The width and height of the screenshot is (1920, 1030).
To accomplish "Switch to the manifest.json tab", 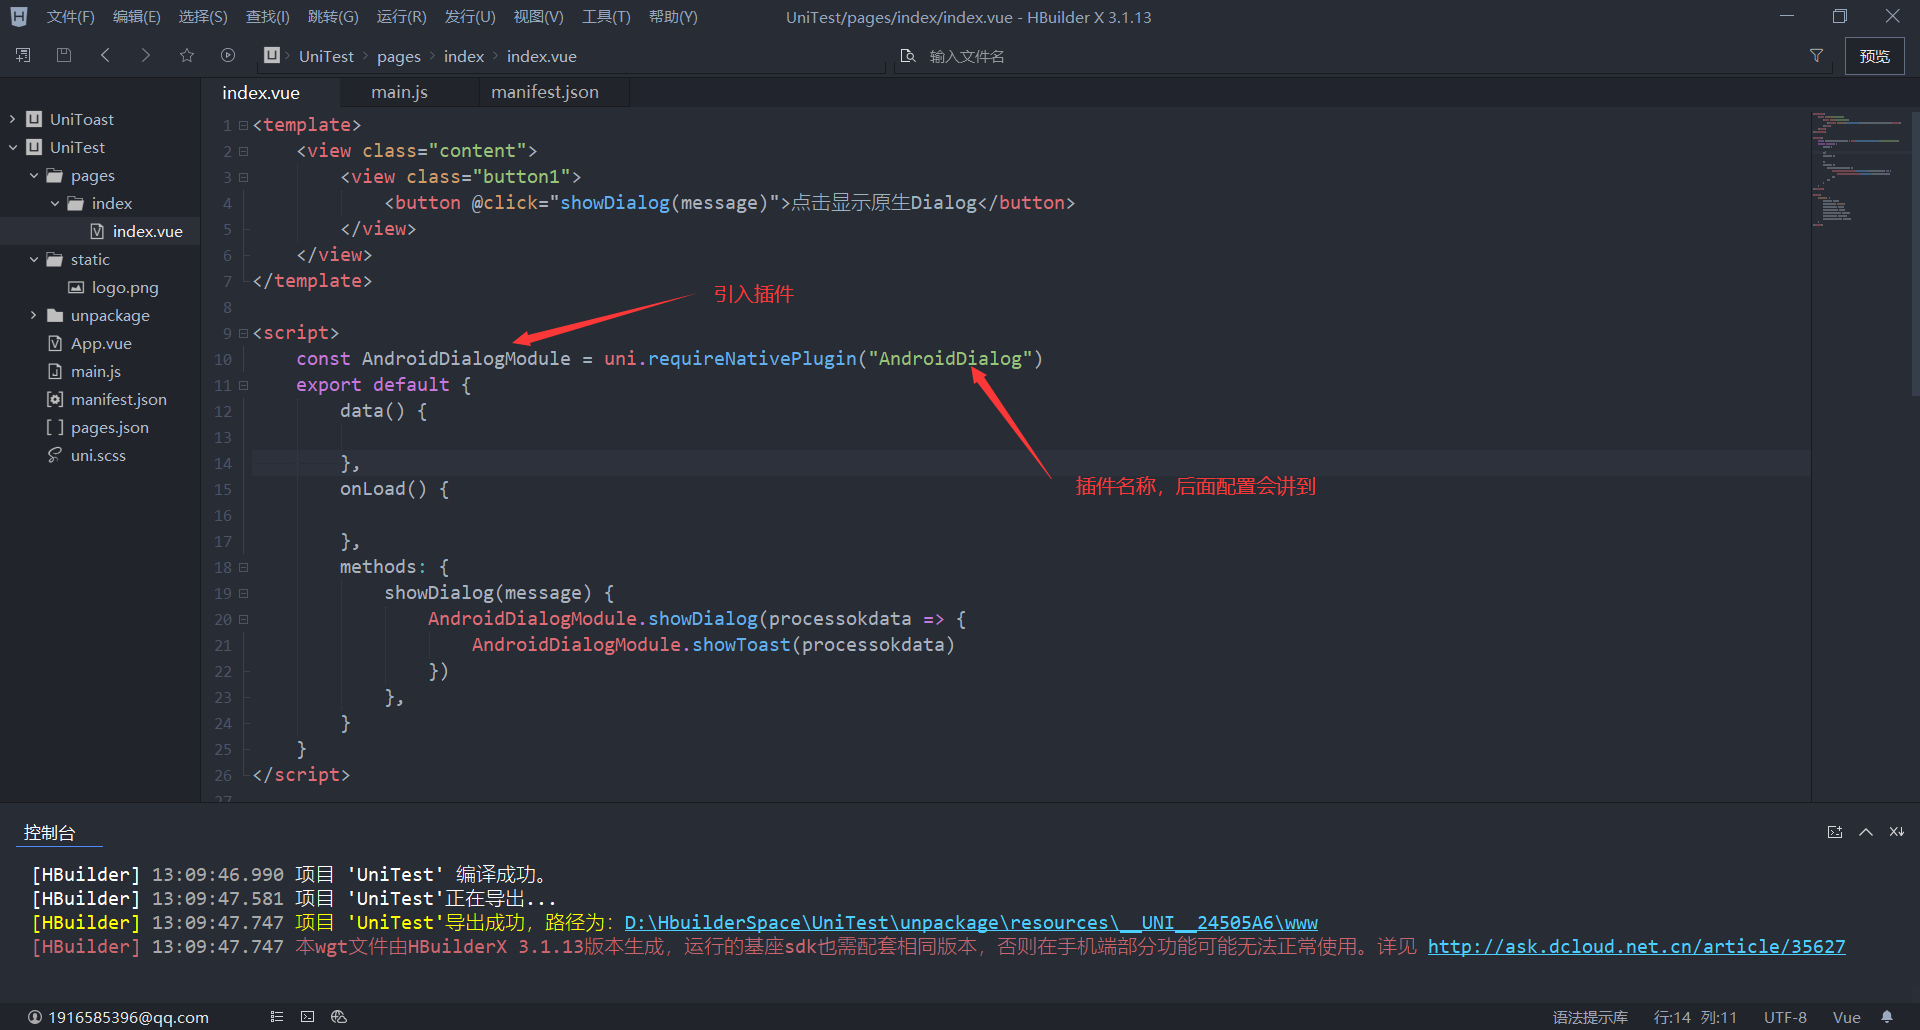I will point(544,92).
